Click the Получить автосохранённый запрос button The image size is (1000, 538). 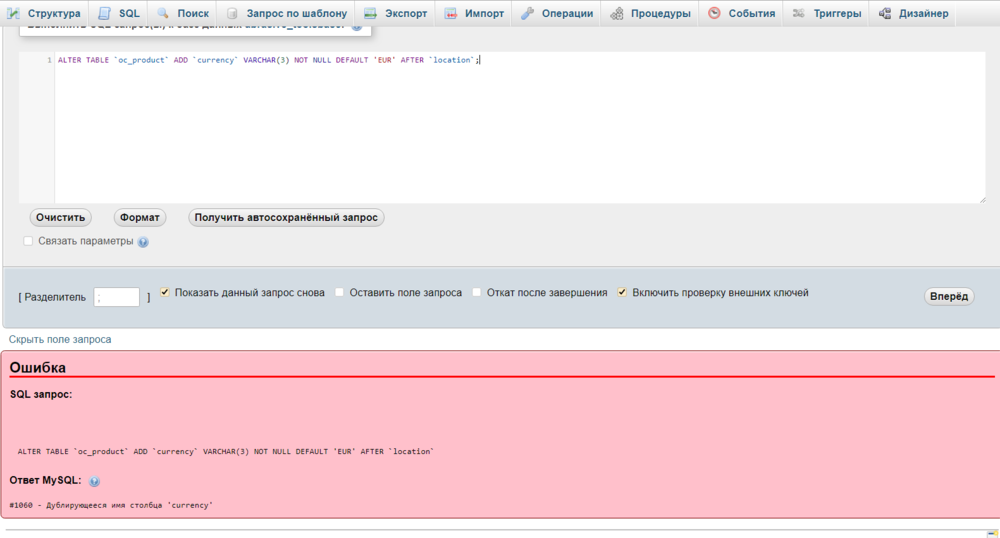click(286, 217)
